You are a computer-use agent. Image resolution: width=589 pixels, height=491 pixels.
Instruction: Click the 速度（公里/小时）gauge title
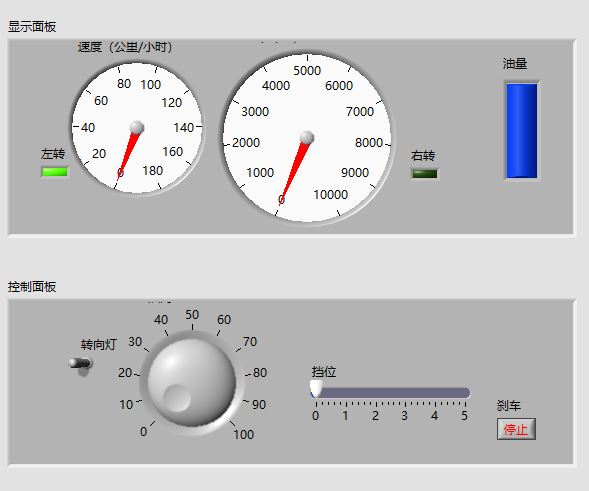pos(125,47)
